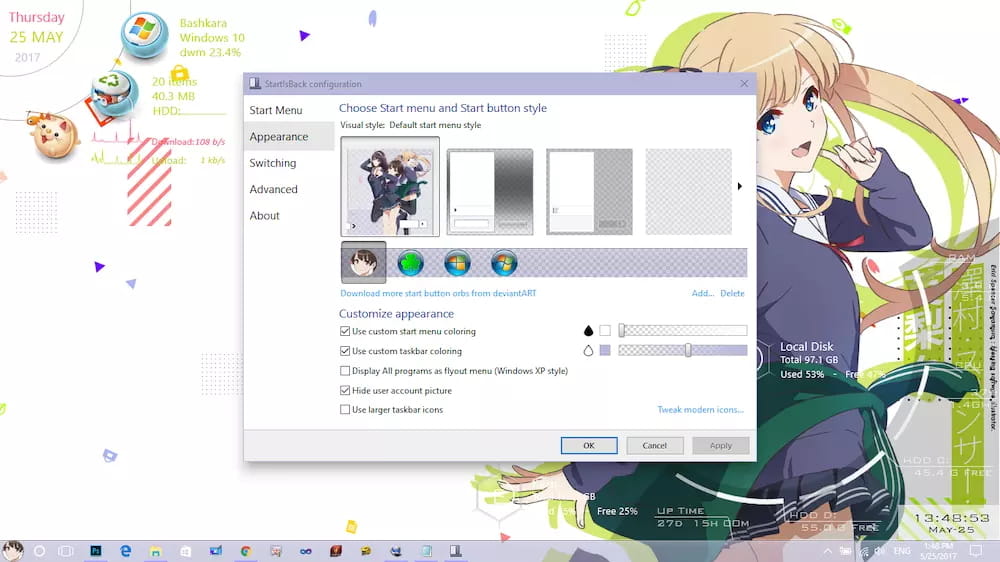Open the StartIsBack taskbar icon
Screen dimensions: 1000x562
(455, 551)
